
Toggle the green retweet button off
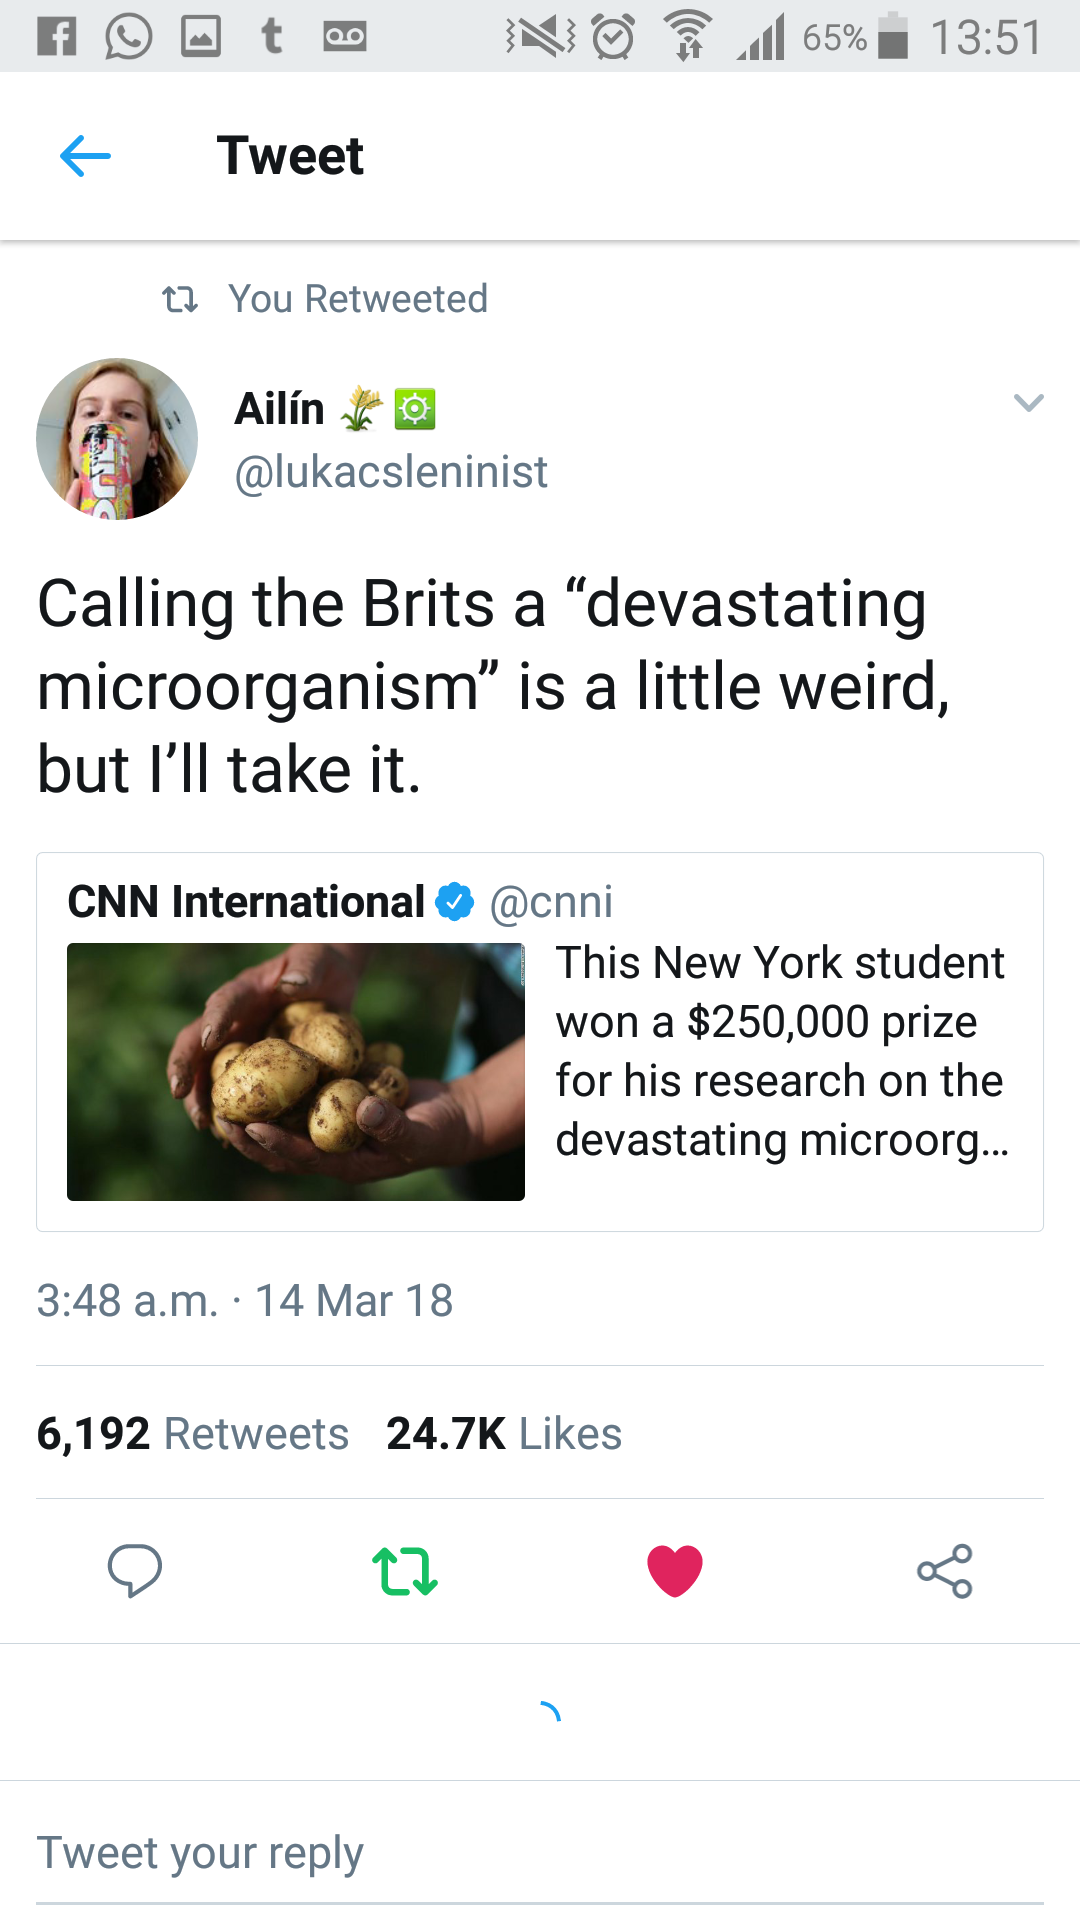pyautogui.click(x=405, y=1571)
